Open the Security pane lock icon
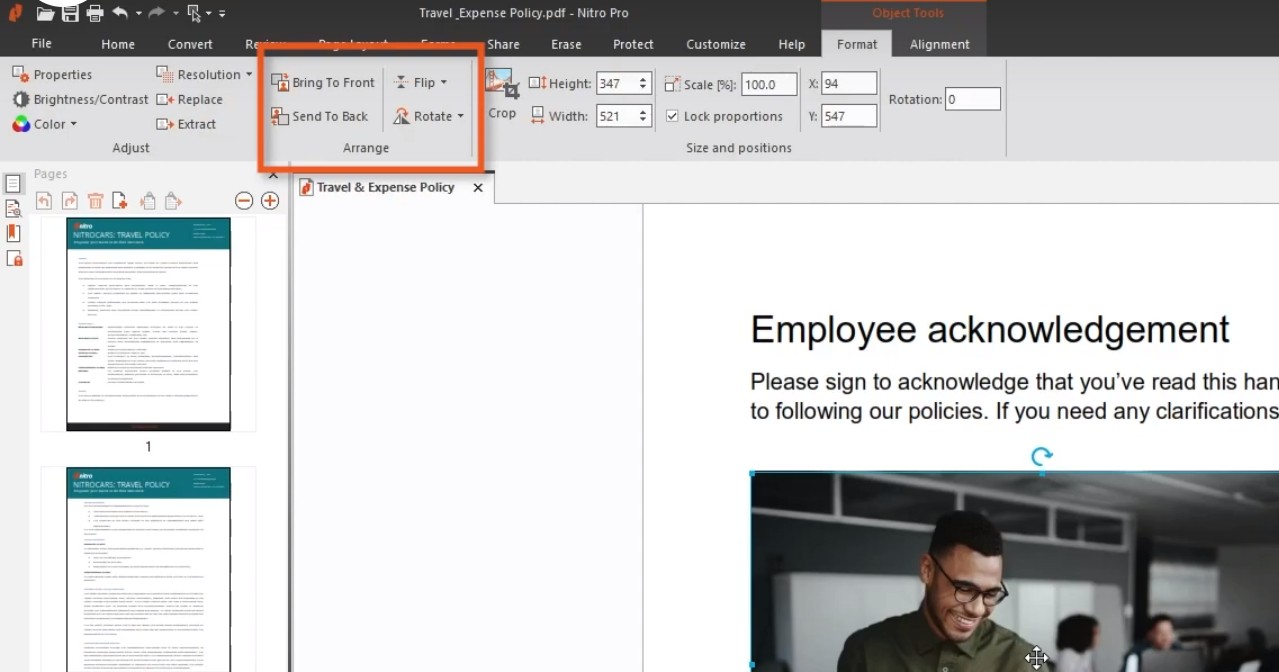The image size is (1279, 672). 14,259
